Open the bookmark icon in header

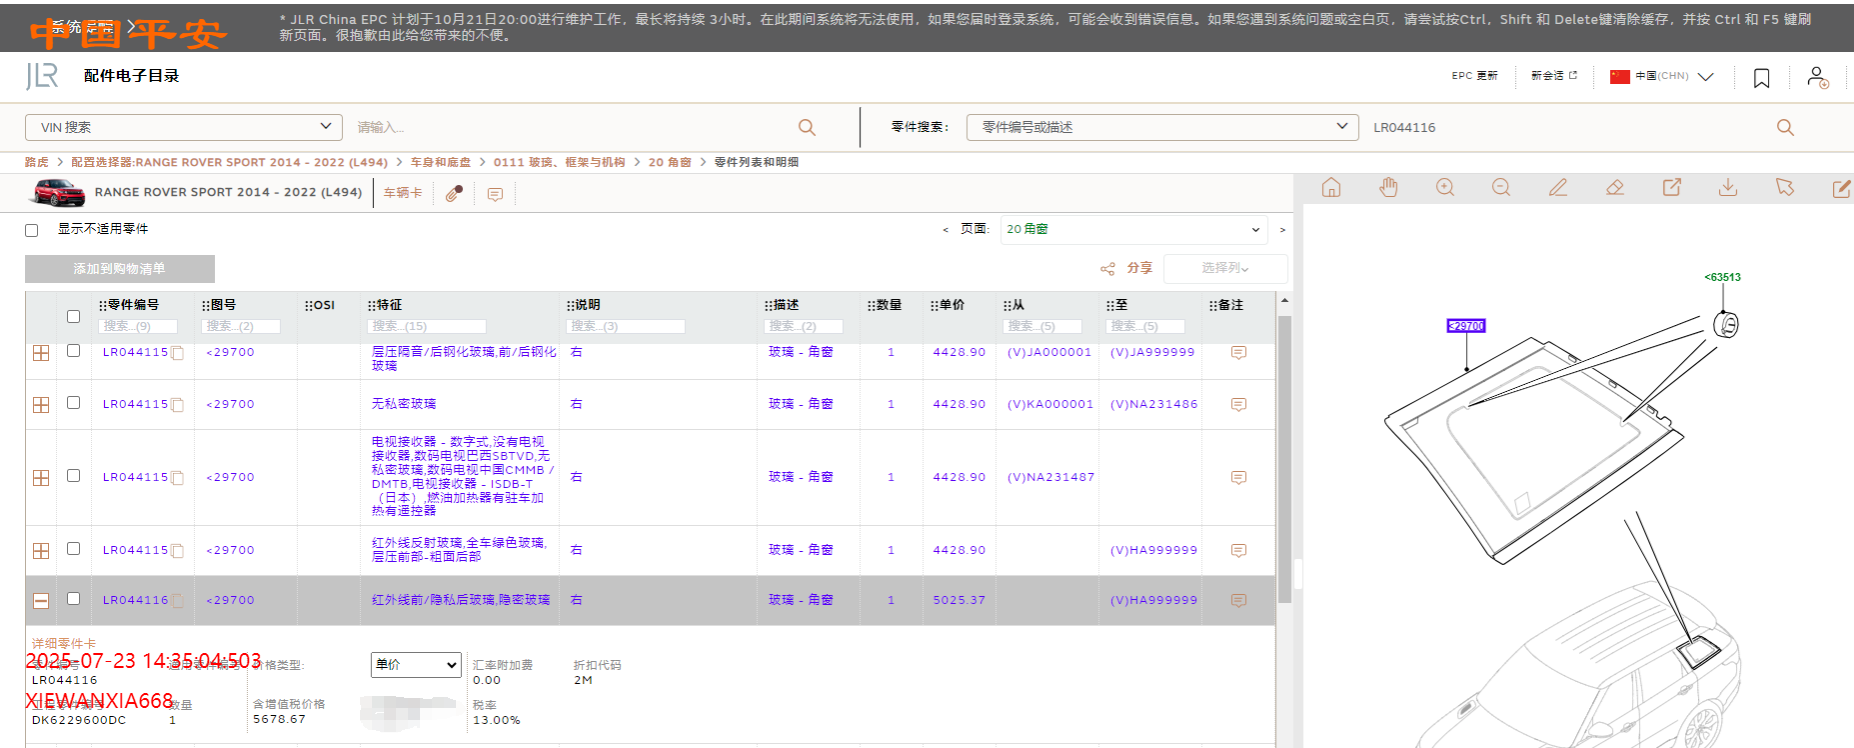(x=1762, y=78)
